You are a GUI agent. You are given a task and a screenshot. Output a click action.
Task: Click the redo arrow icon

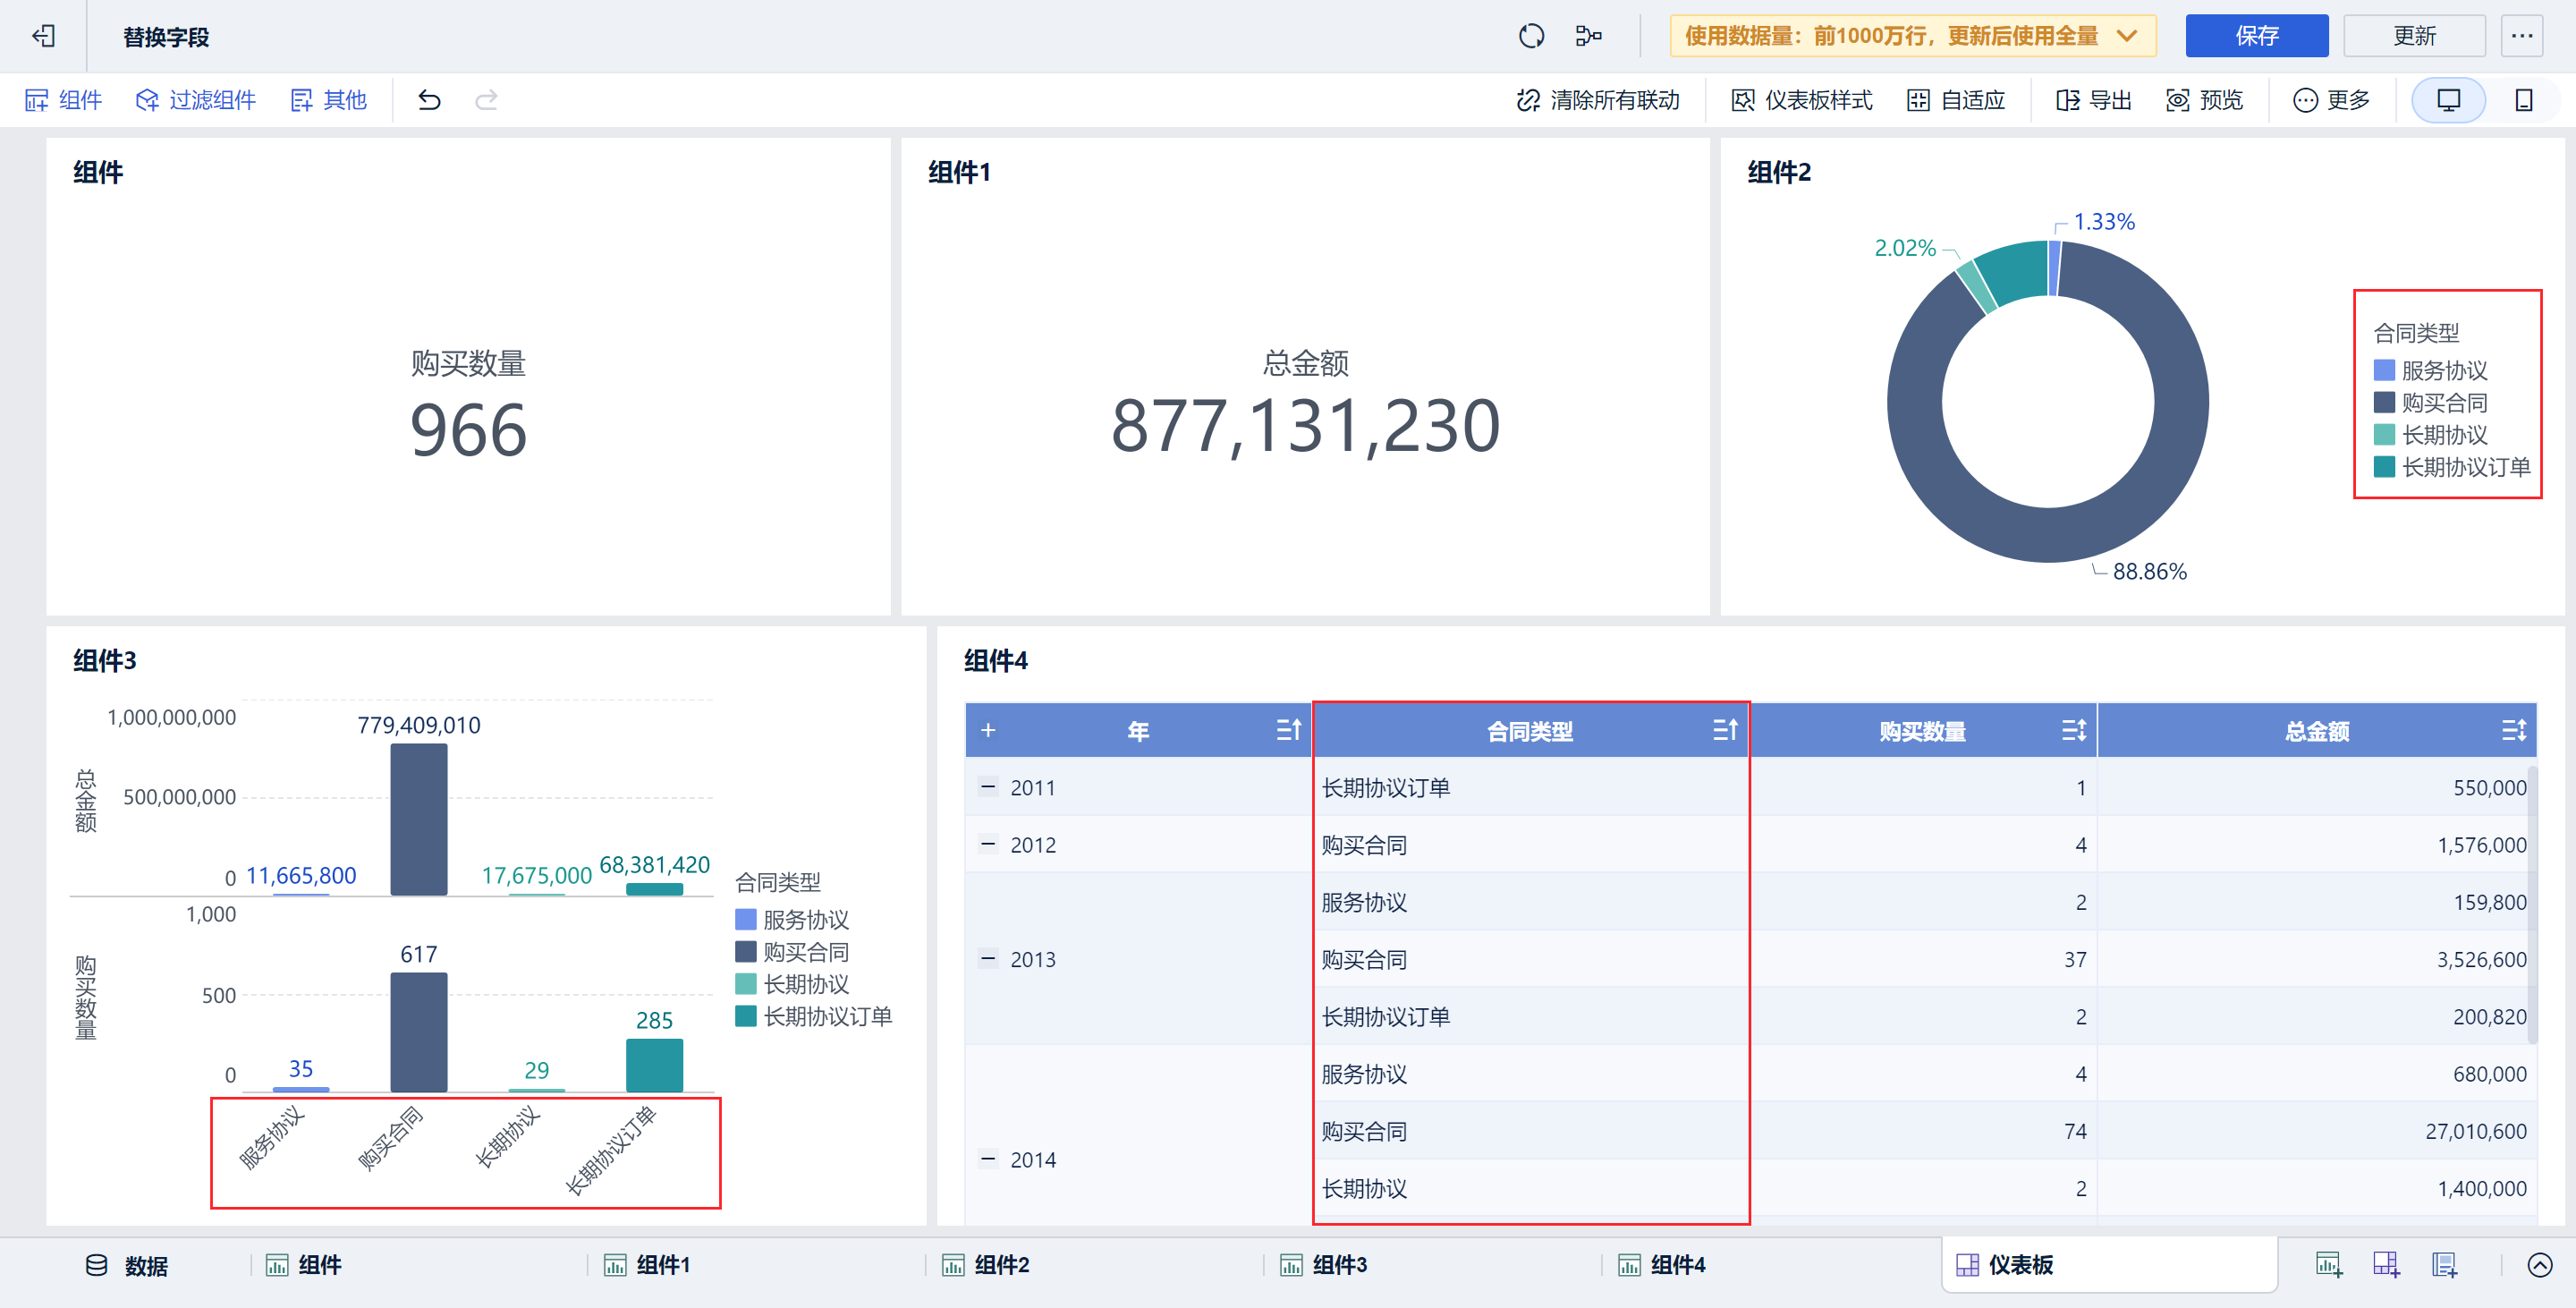point(486,100)
